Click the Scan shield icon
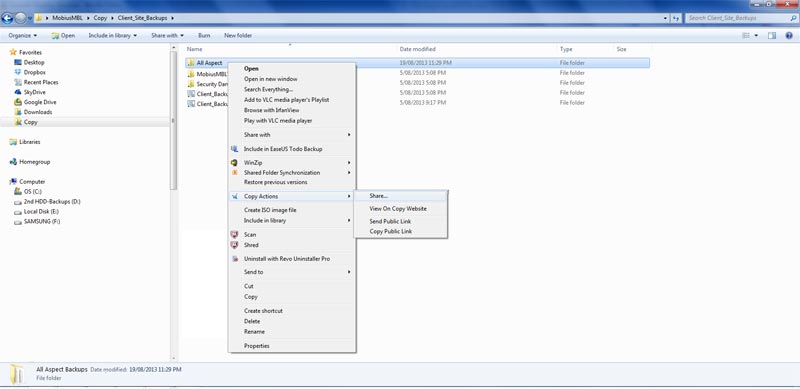 pyautogui.click(x=235, y=234)
